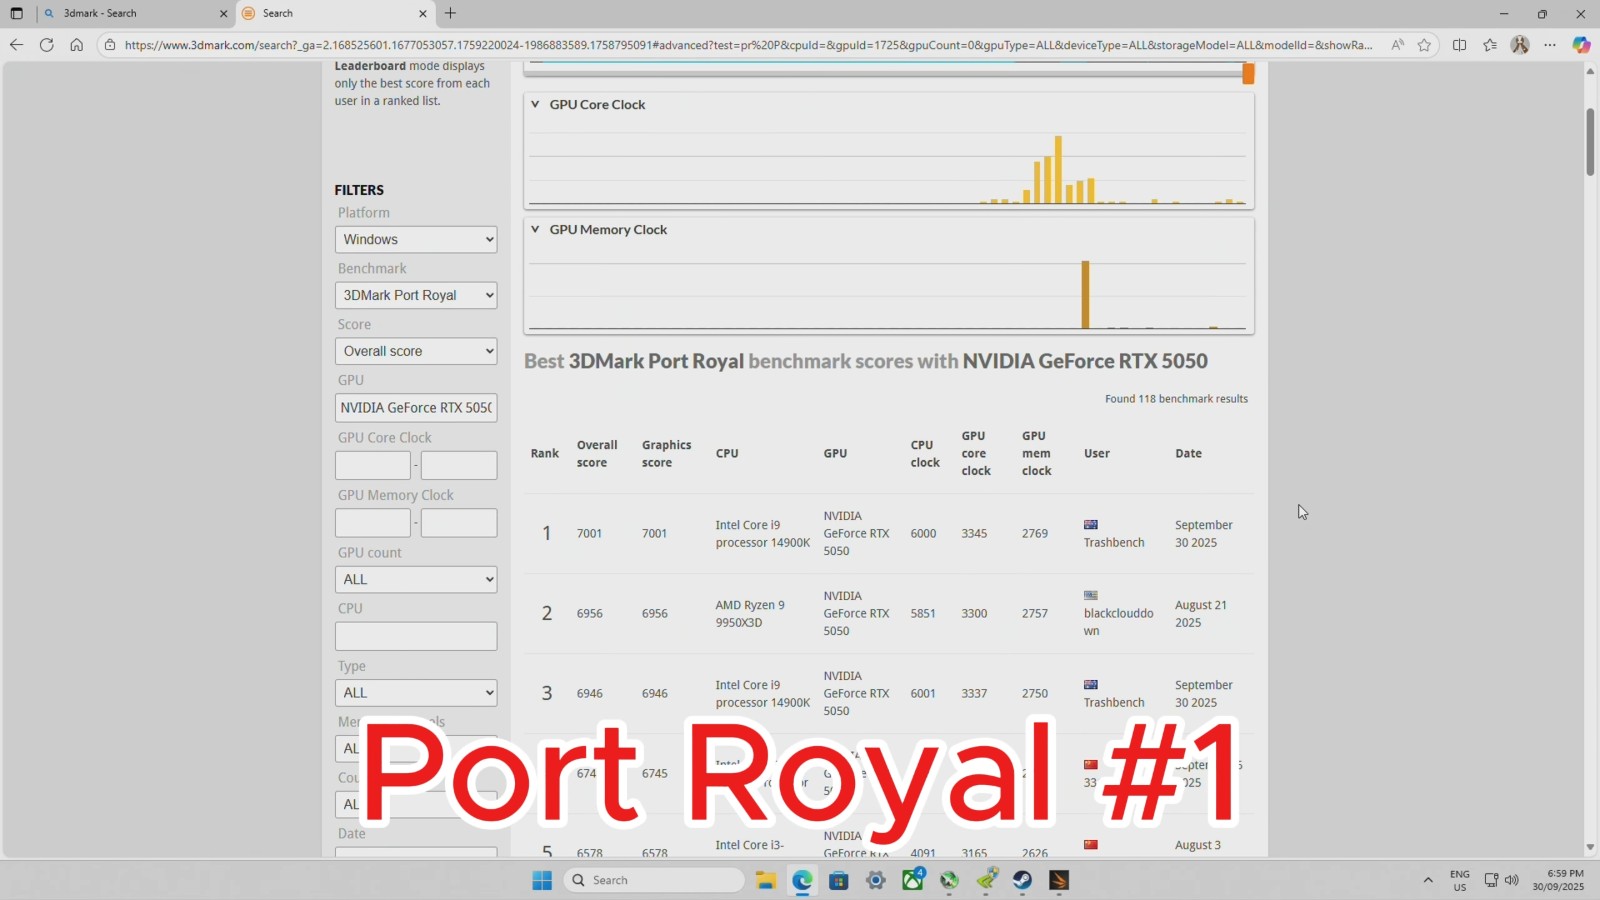The height and width of the screenshot is (900, 1600).
Task: Open the Benchmark dropdown showing 3DMark Port Royal
Action: point(416,295)
